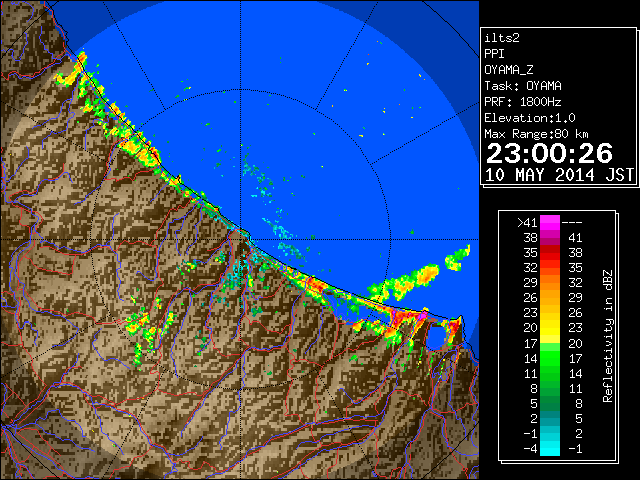Click the 'ilts2' label in info box

click(502, 38)
